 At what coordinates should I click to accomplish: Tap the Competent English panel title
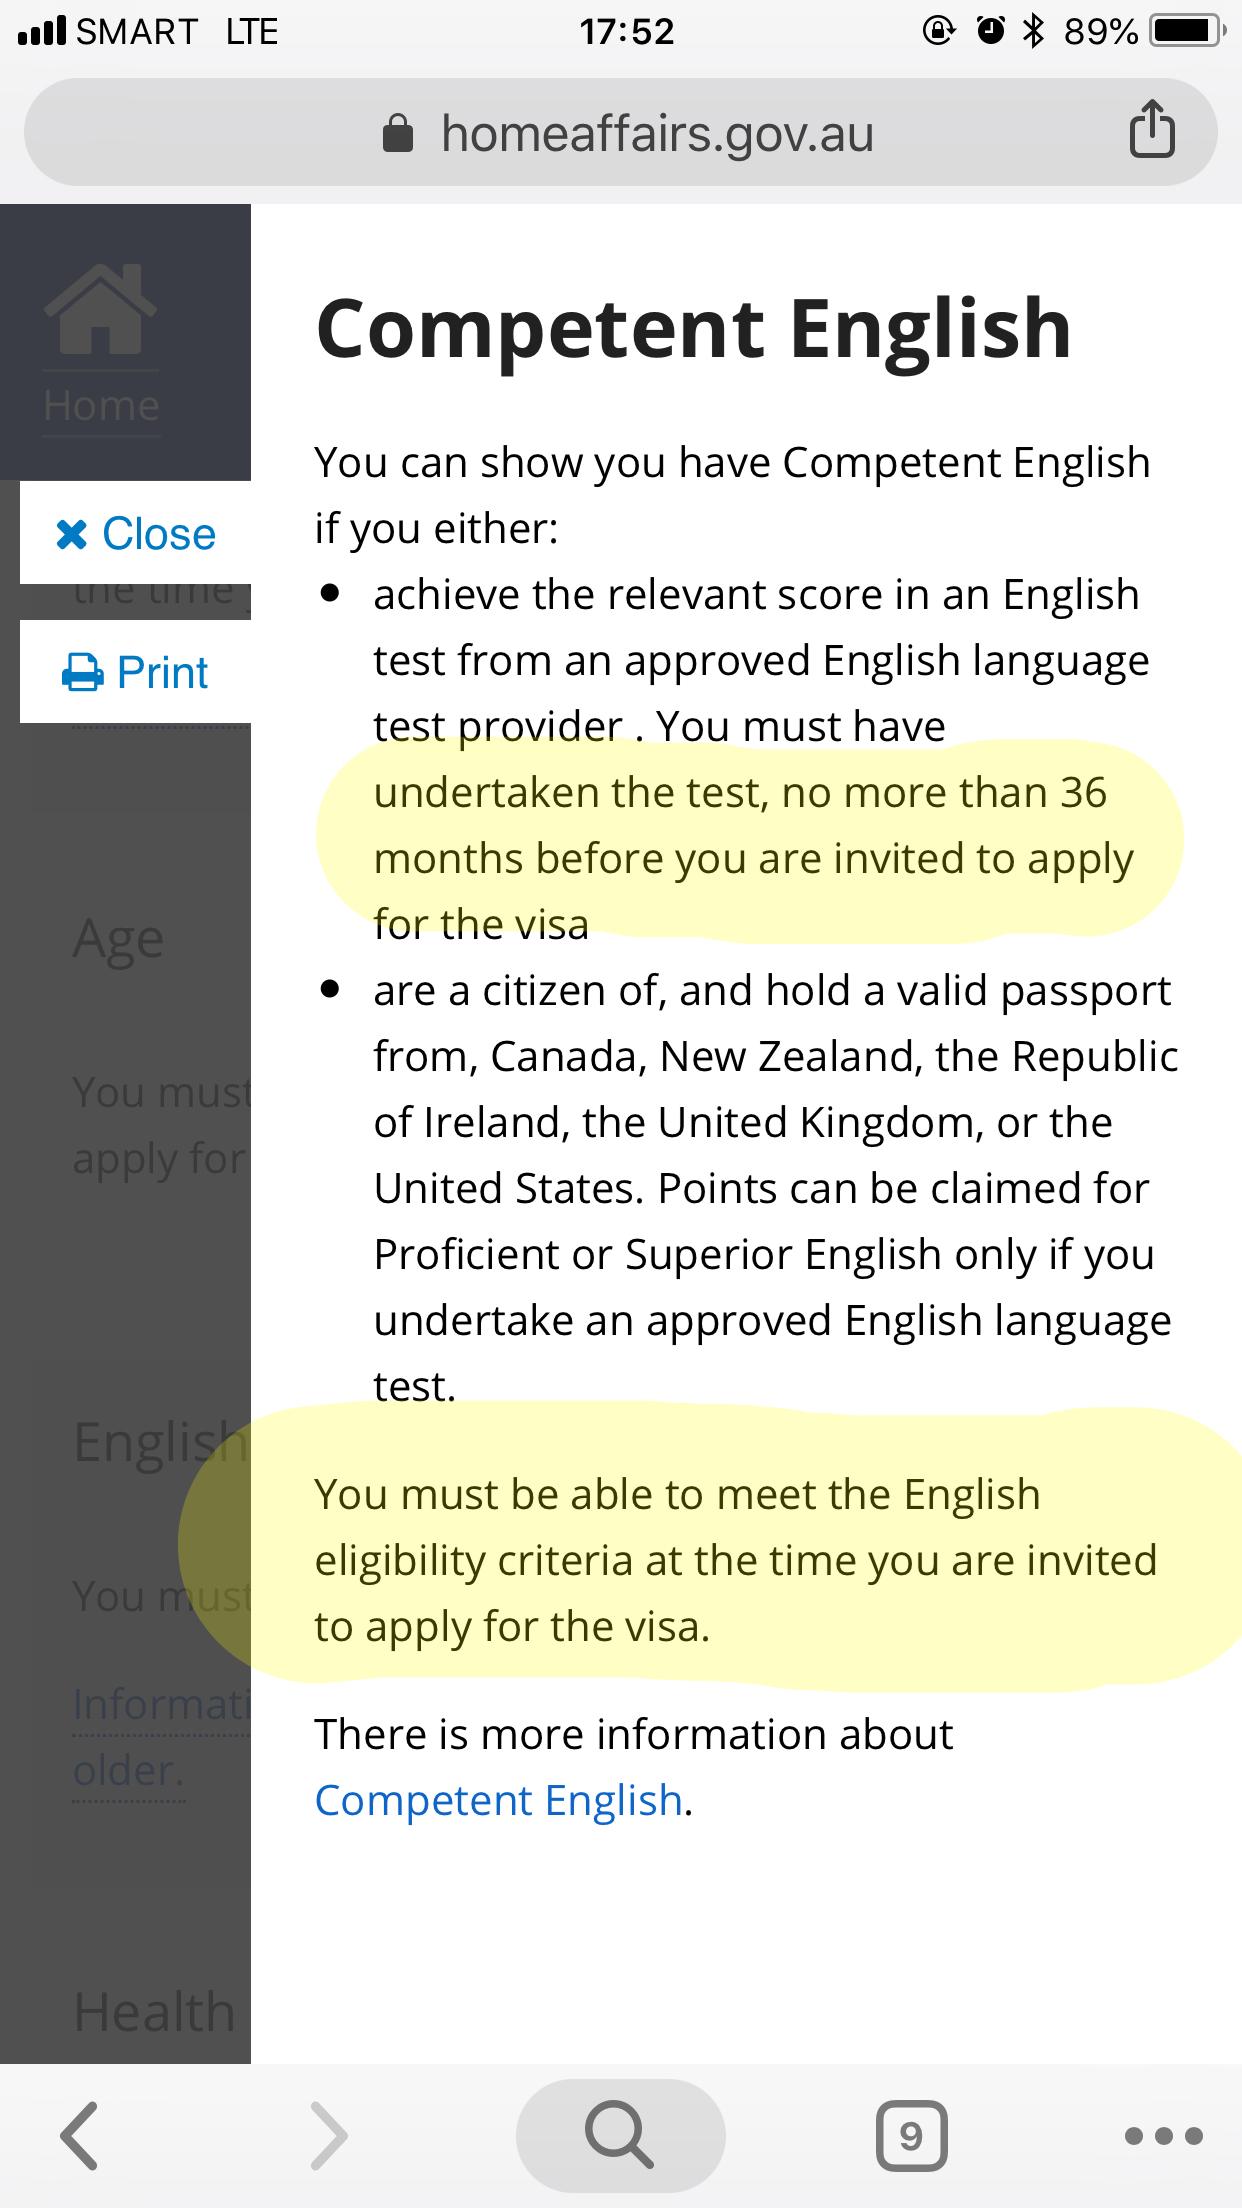coord(693,329)
